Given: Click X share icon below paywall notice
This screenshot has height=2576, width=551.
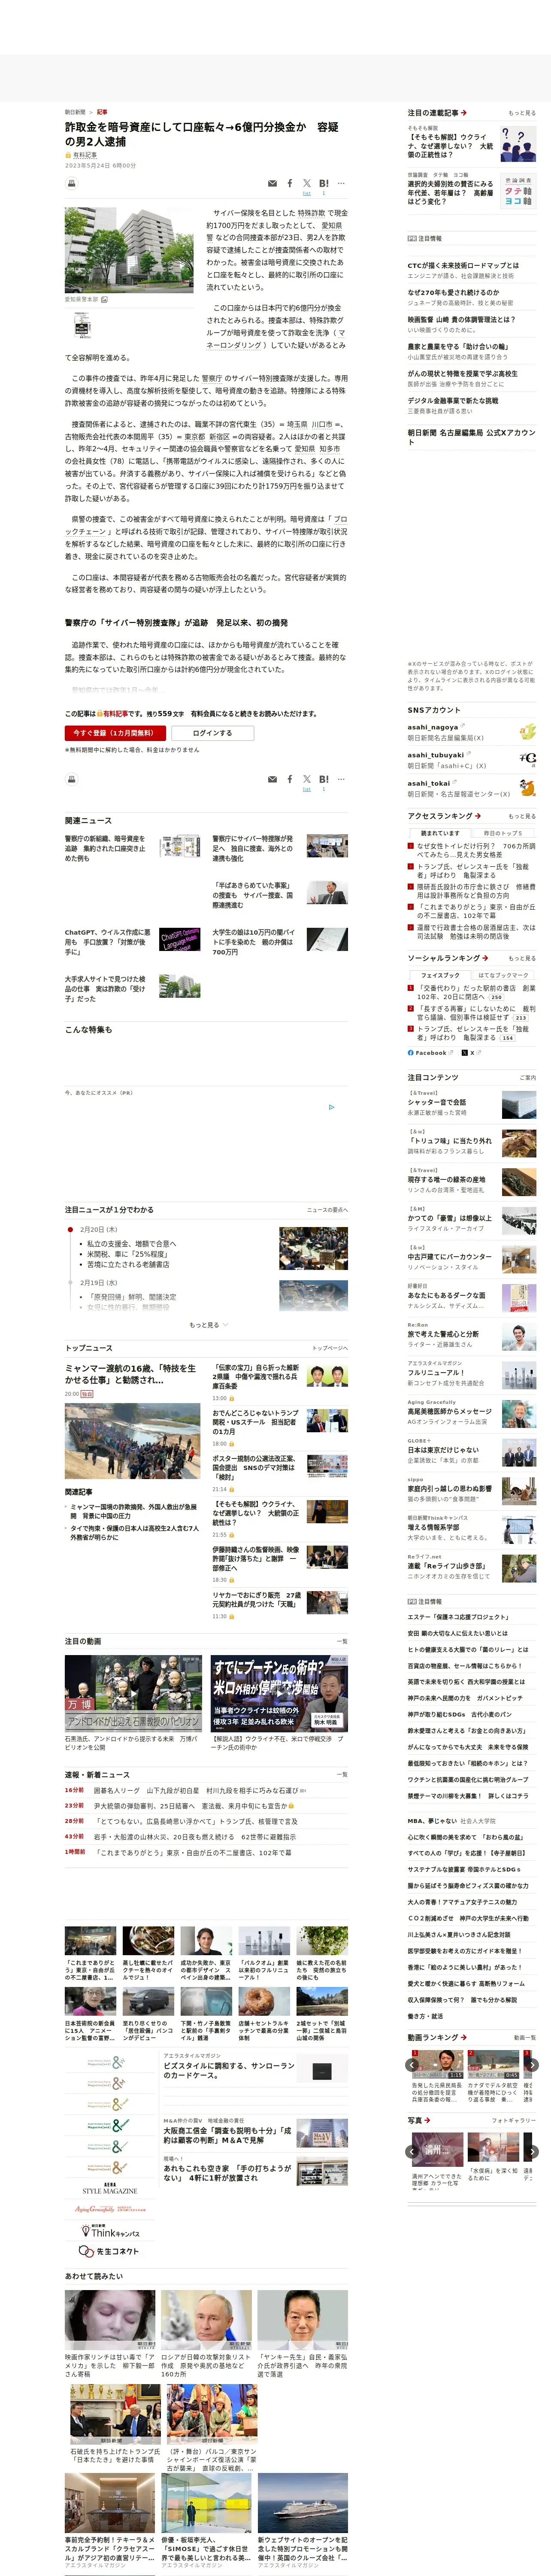Looking at the screenshot, I should [x=307, y=779].
